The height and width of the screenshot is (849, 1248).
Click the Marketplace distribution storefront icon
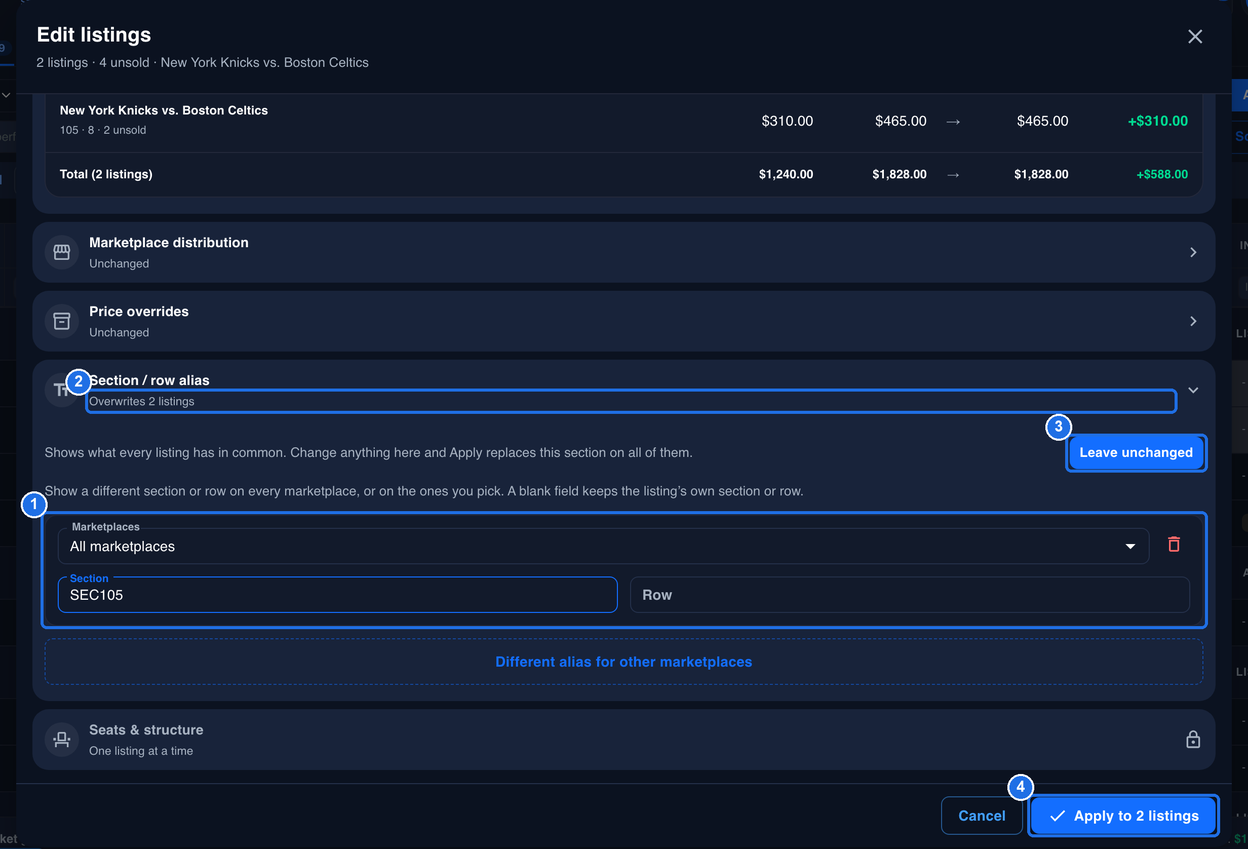pos(62,252)
